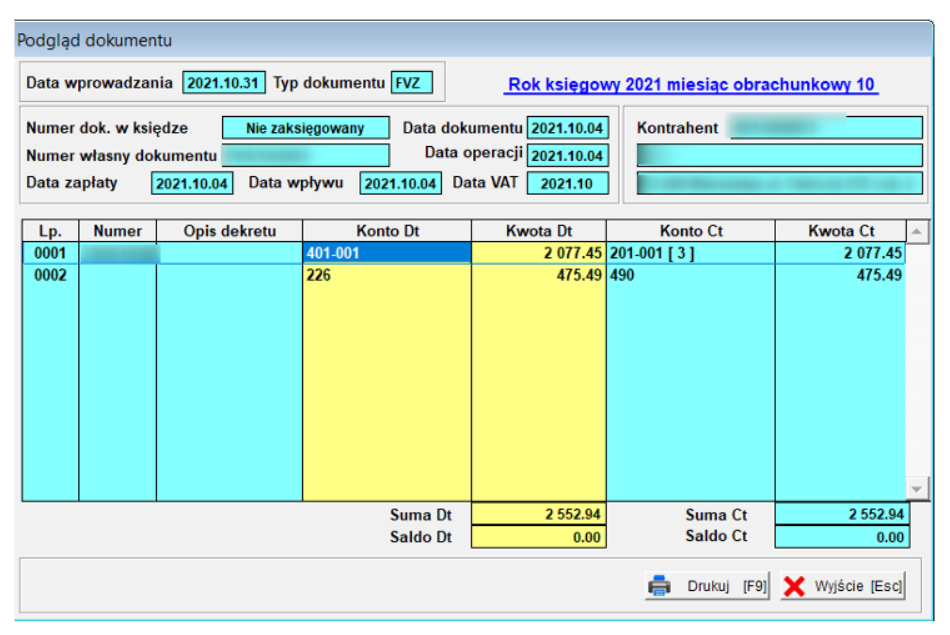Click Kwota Dt cell 2 077.45
Screen dimensions: 950x635
pyautogui.click(x=539, y=253)
